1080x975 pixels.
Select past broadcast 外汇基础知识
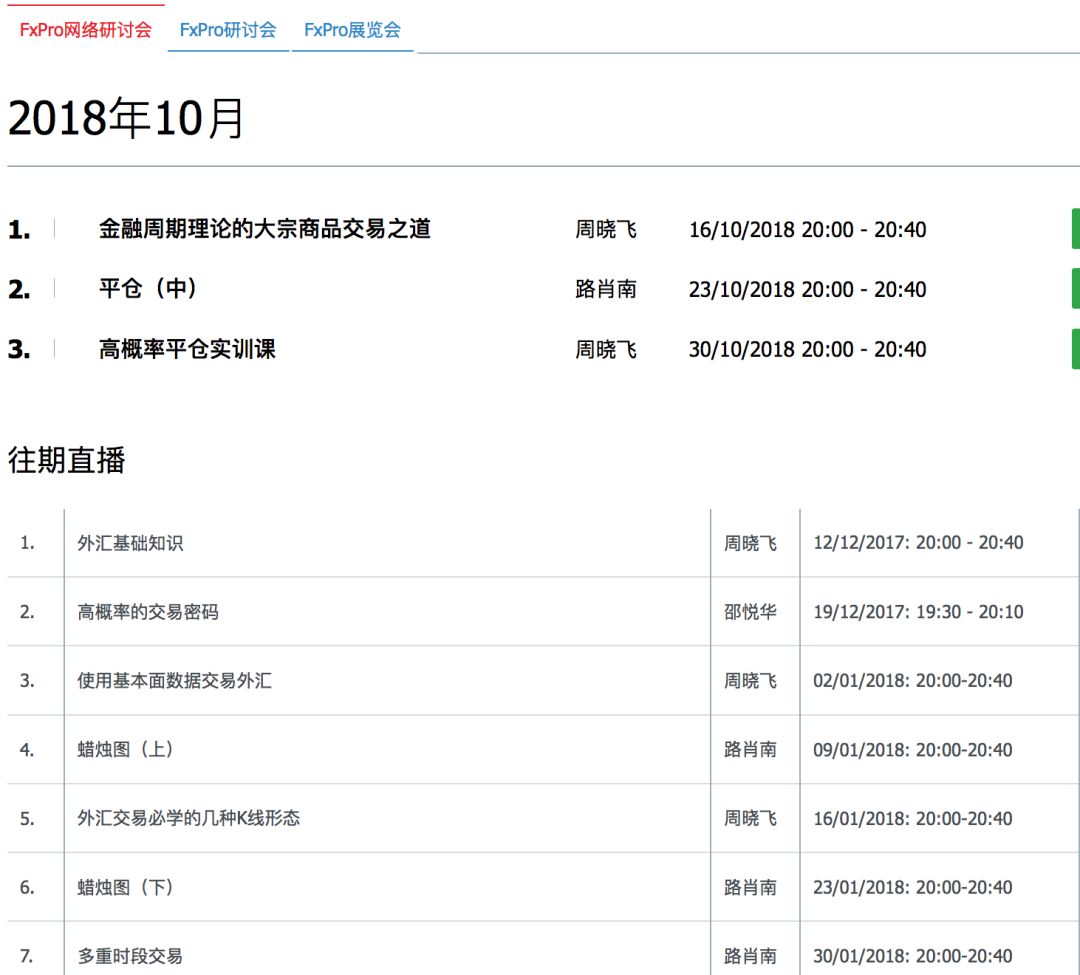tap(130, 543)
